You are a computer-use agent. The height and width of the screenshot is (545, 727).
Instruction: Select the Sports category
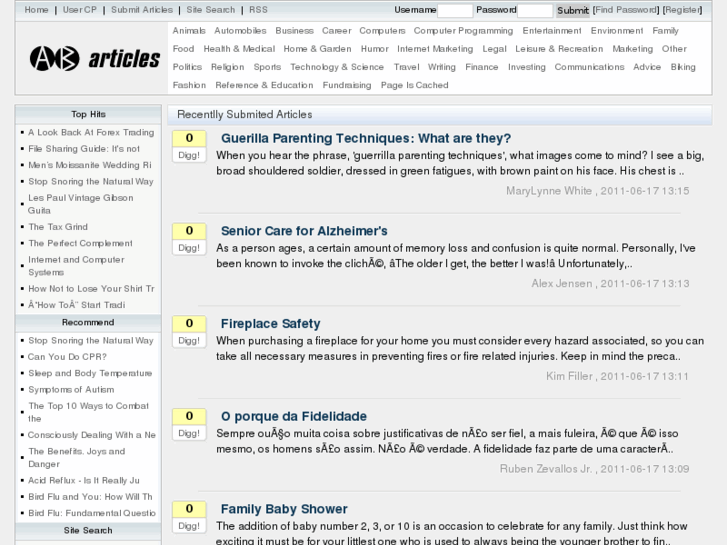coord(267,67)
